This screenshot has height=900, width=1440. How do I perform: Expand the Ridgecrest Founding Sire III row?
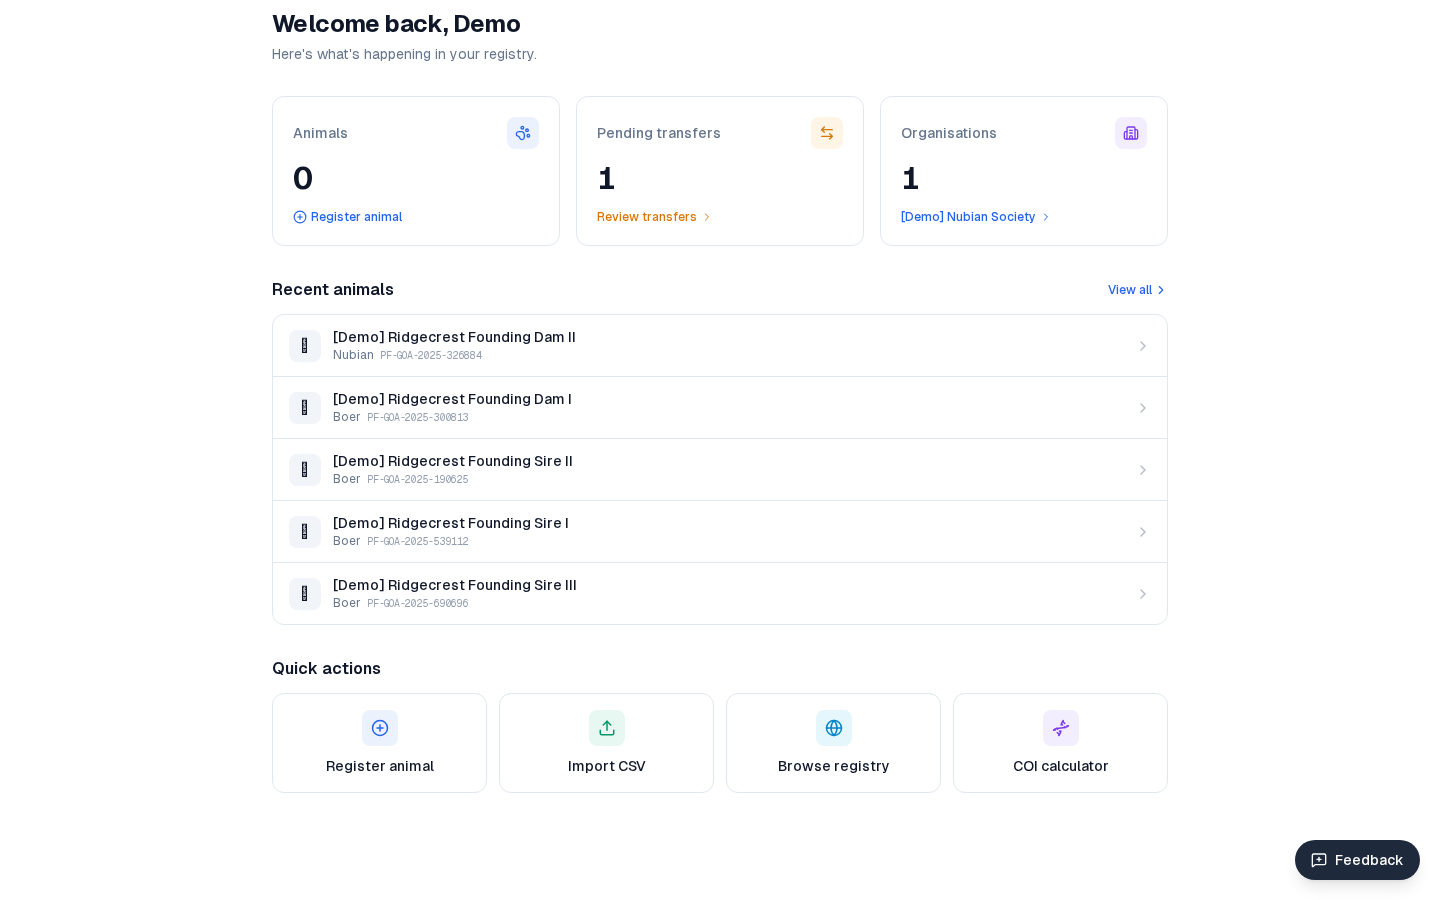pos(1143,594)
